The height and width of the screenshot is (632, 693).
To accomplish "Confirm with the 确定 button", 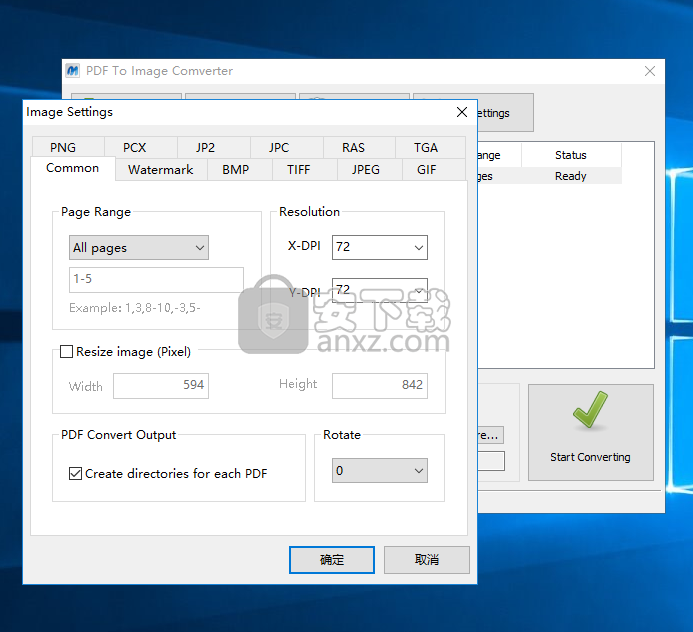I will 332,560.
